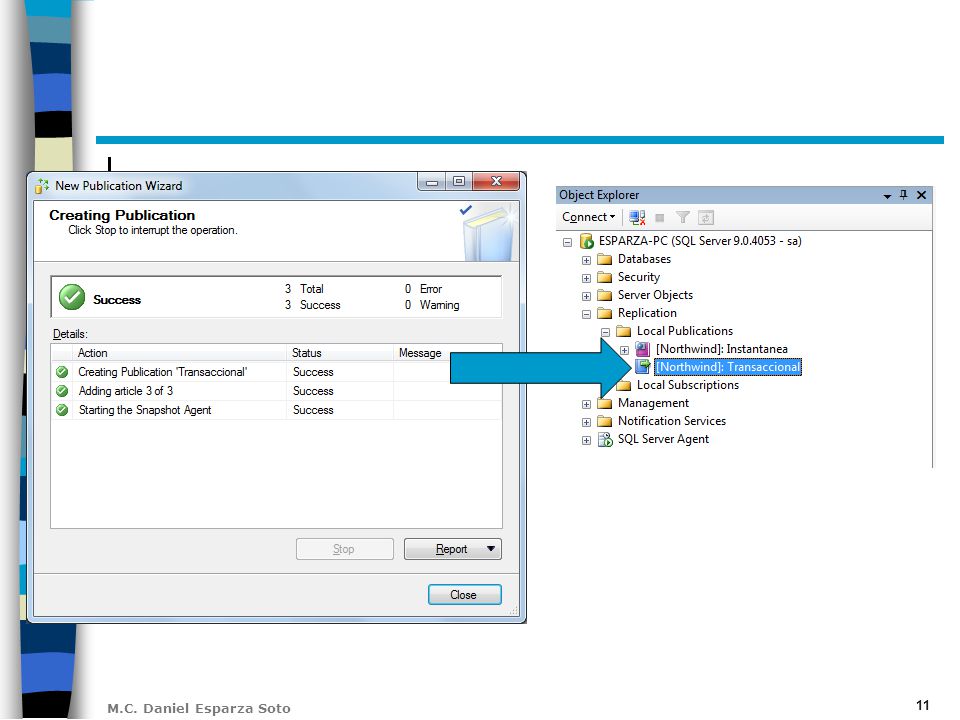Click the green check next to Adding article
Image resolution: width=960 pixels, height=720 pixels.
tap(62, 391)
